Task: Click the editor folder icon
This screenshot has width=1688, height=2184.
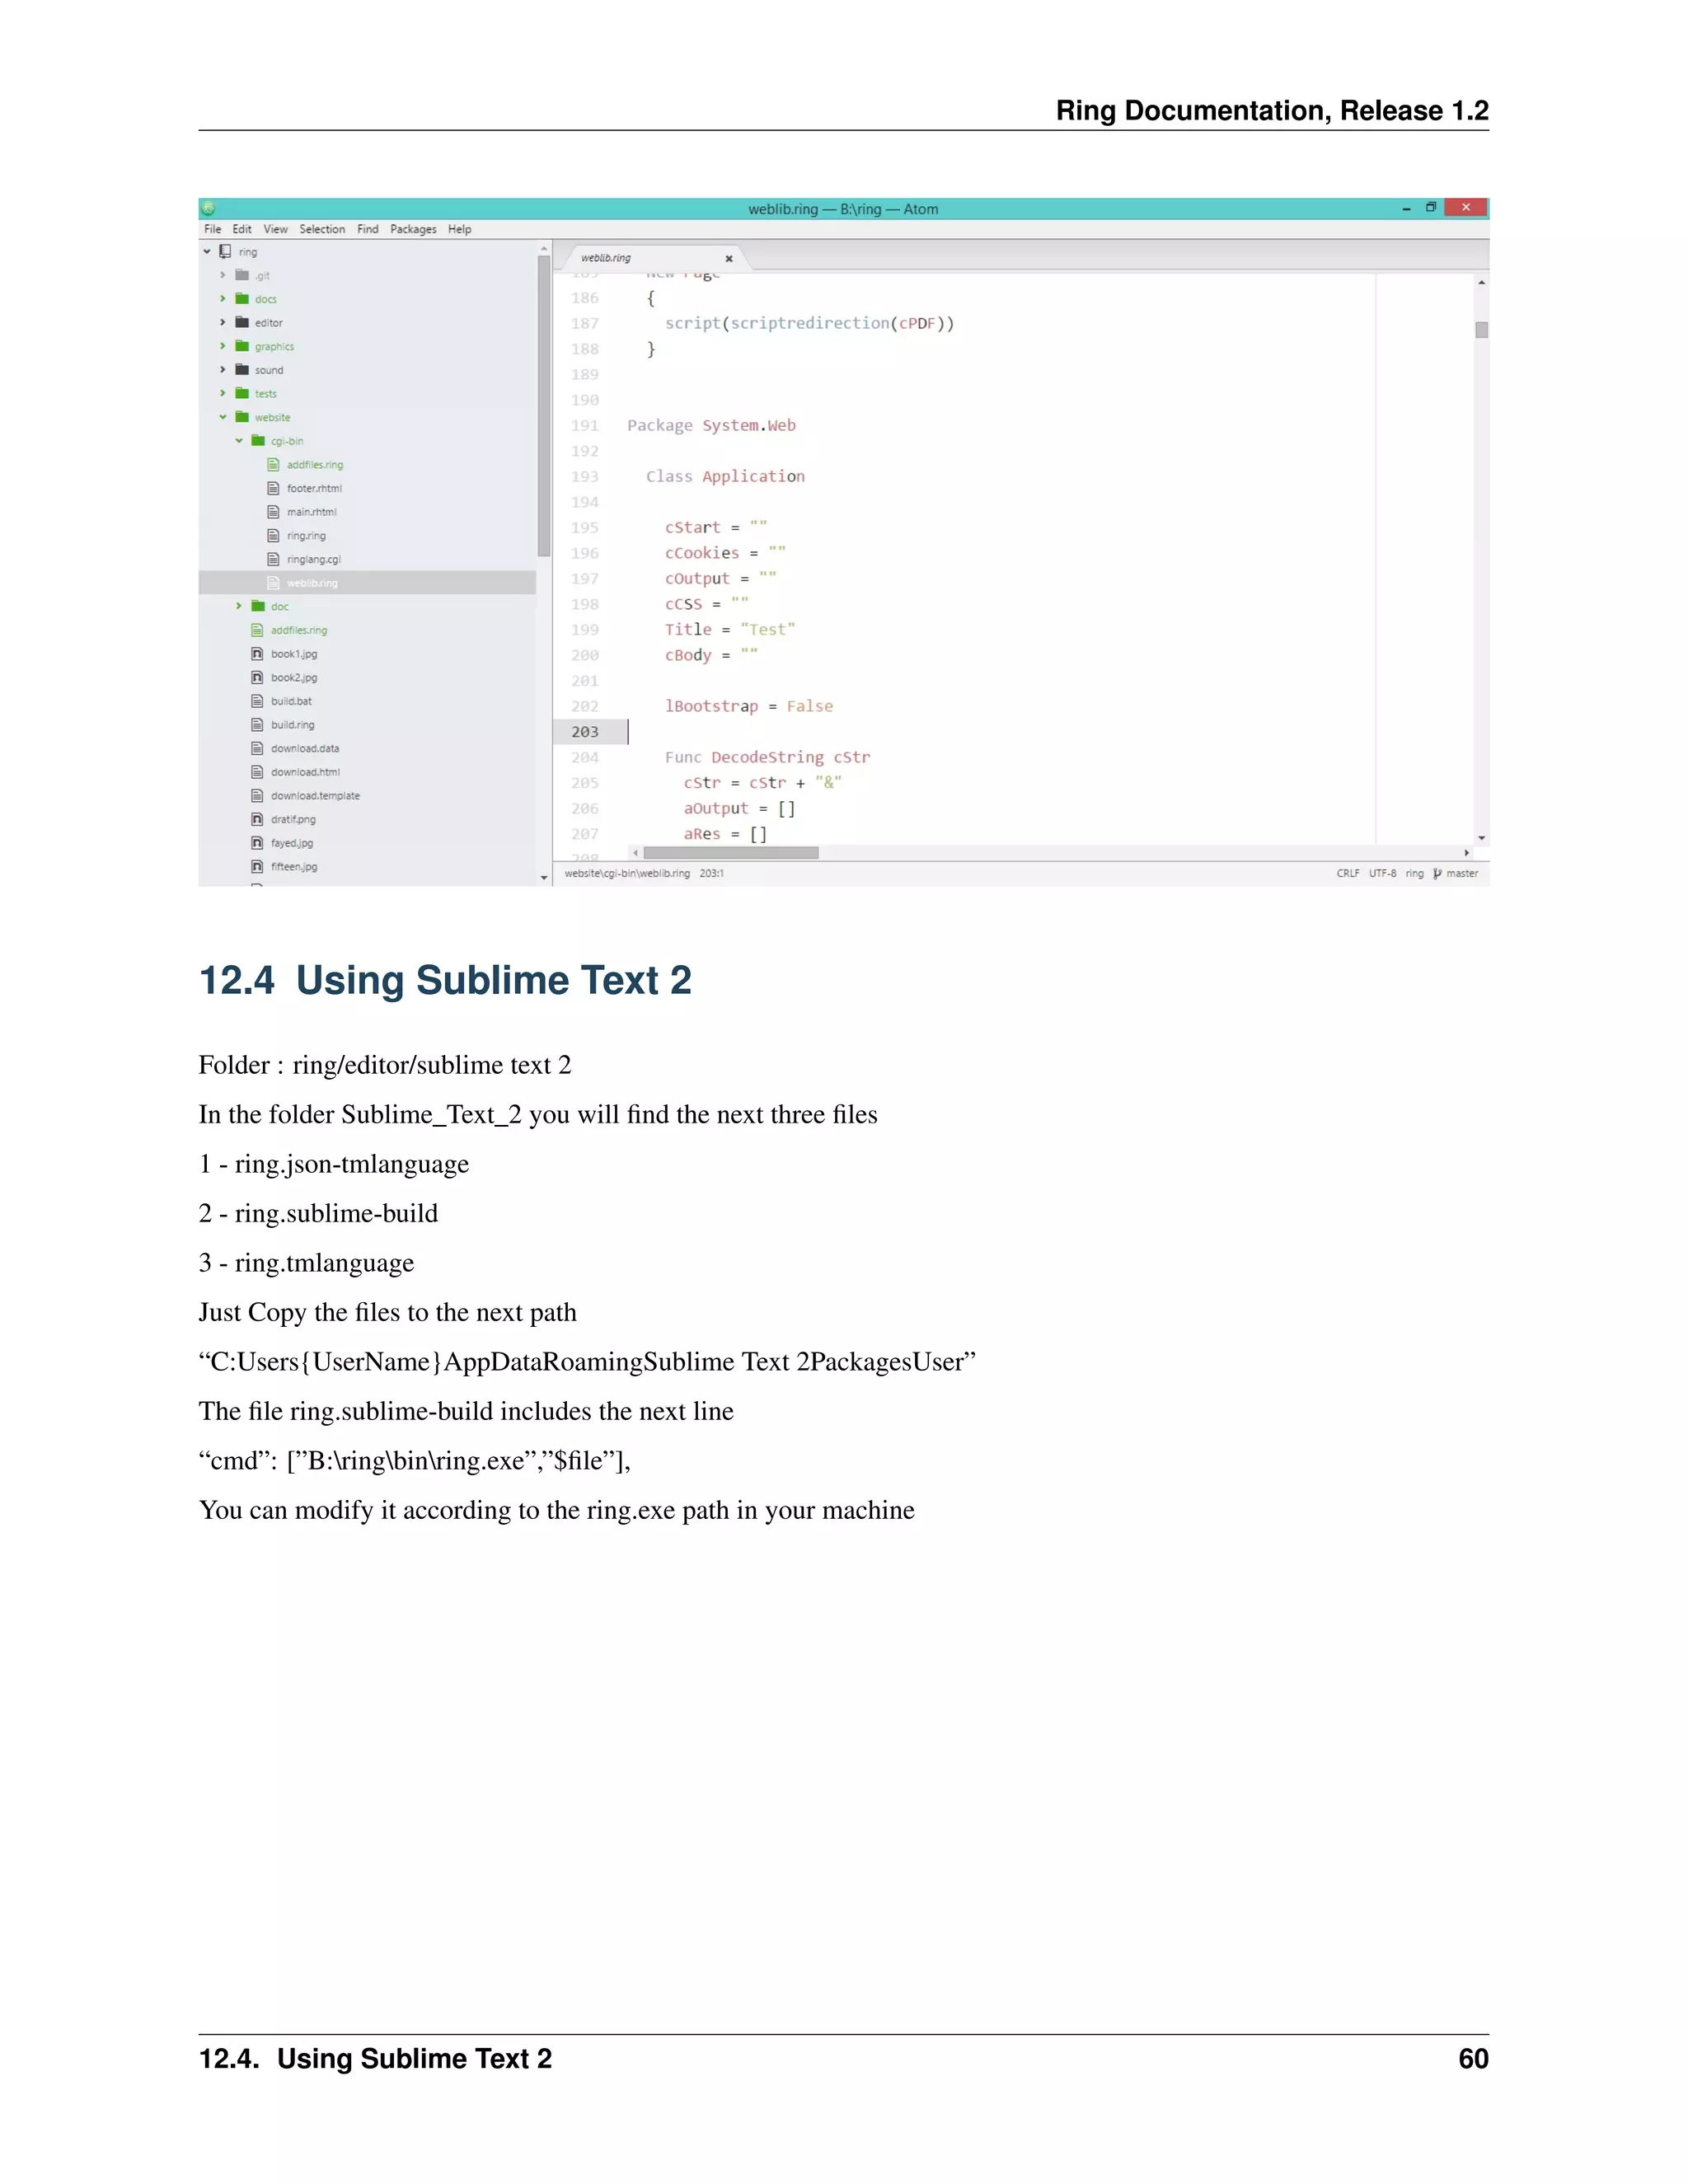Action: coord(242,322)
